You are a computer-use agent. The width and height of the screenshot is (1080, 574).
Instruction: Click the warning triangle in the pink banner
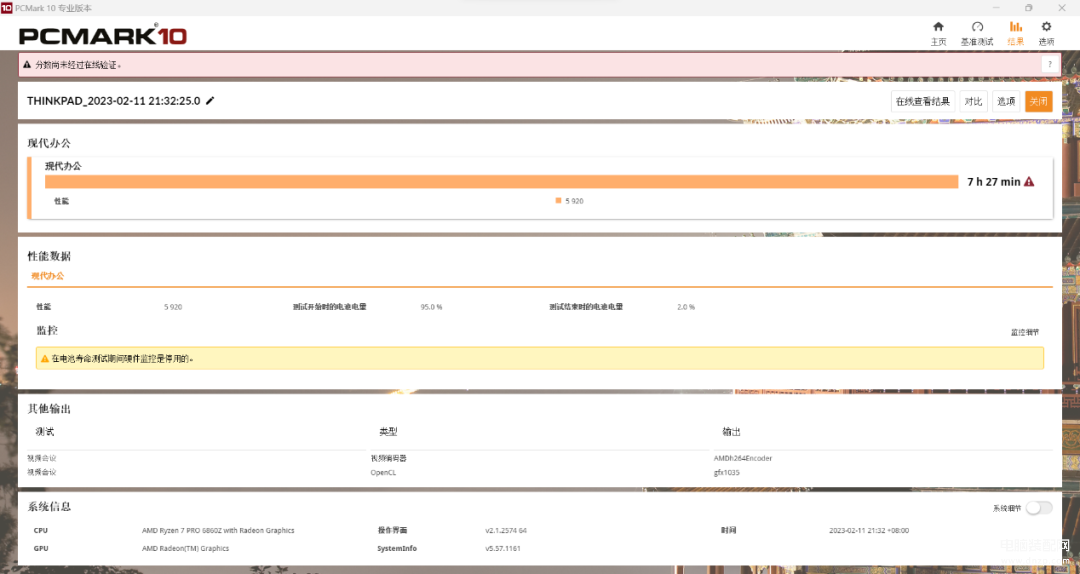pos(27,65)
